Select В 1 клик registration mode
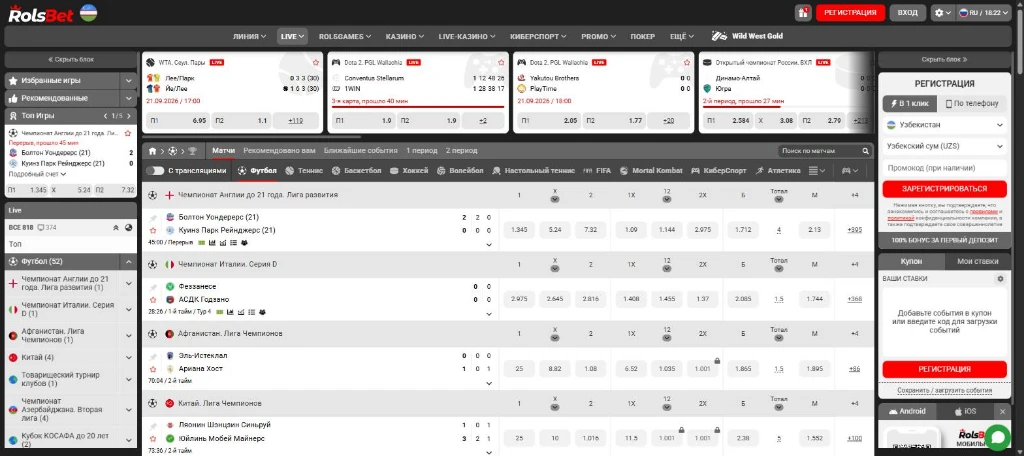 click(x=910, y=103)
